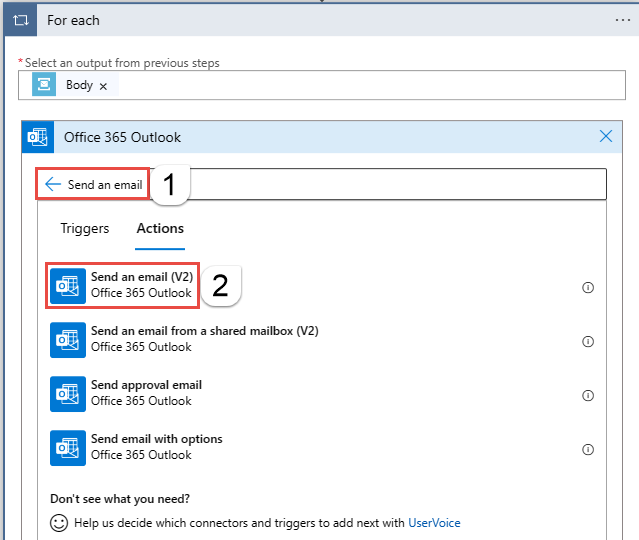
Task: Open the For each ellipsis menu
Action: point(623,20)
